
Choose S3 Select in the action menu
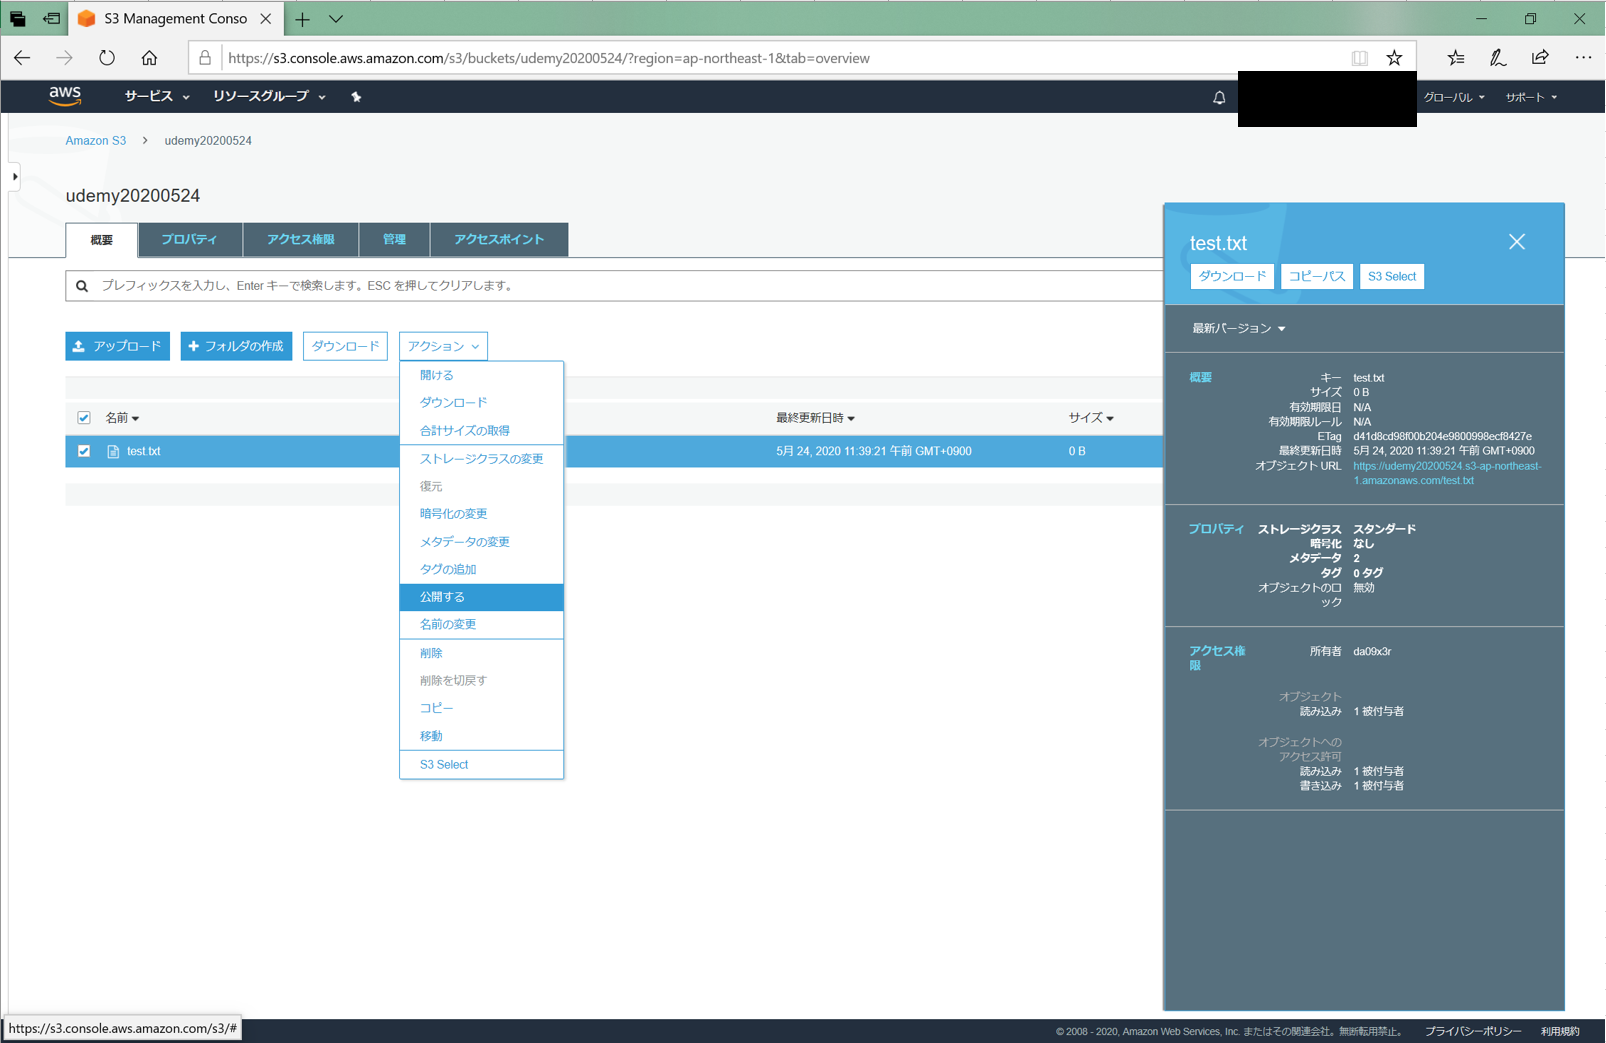point(481,765)
